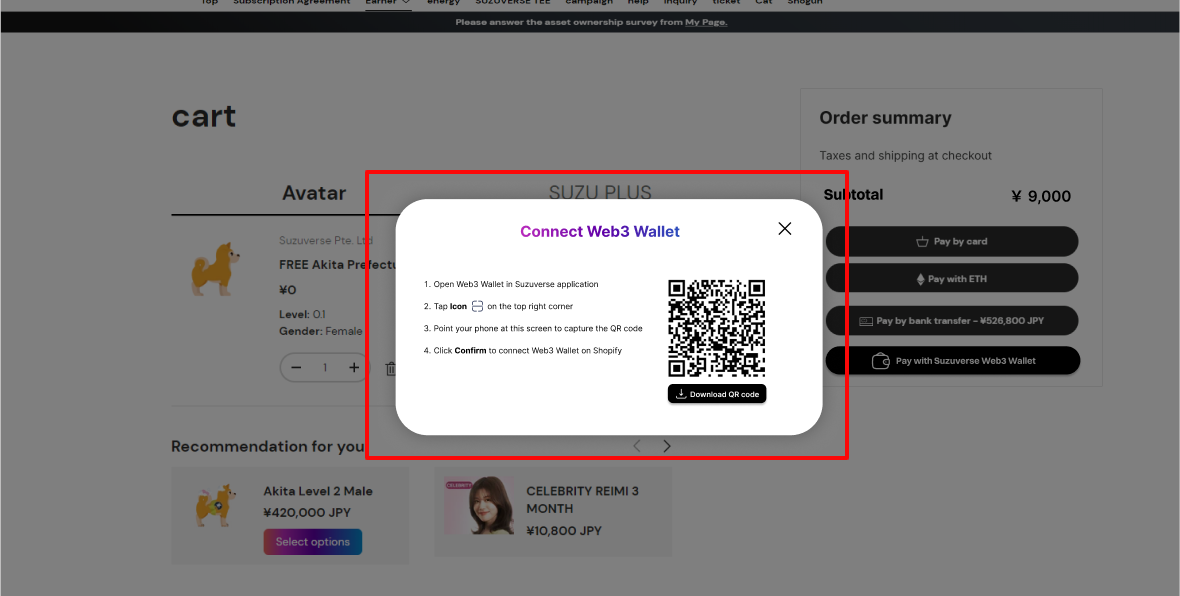Click the QR code image

coord(716,328)
